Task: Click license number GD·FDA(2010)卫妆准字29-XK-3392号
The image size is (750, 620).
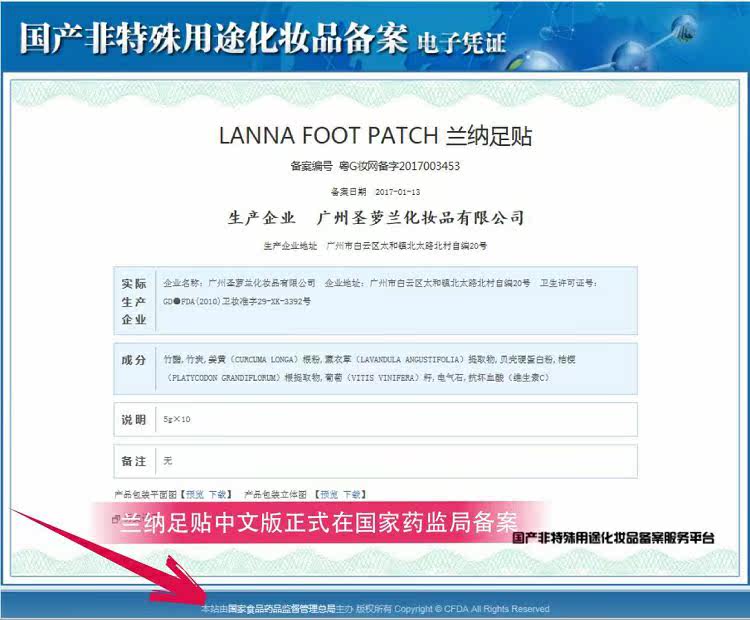Action: tap(237, 301)
